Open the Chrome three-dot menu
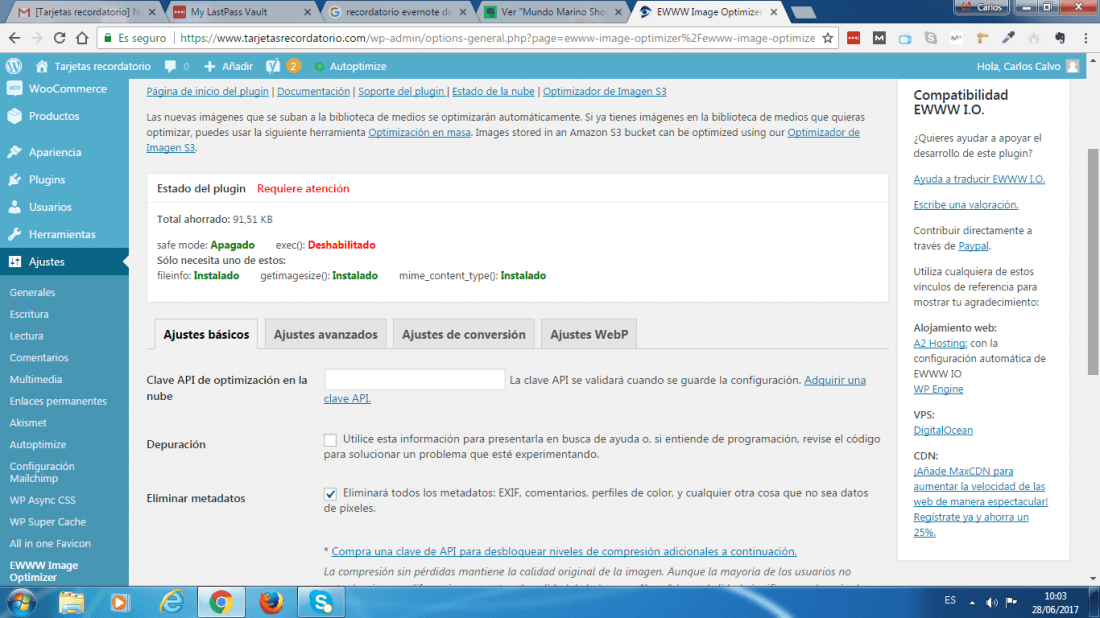Viewport: 1100px width, 618px height. click(1085, 38)
